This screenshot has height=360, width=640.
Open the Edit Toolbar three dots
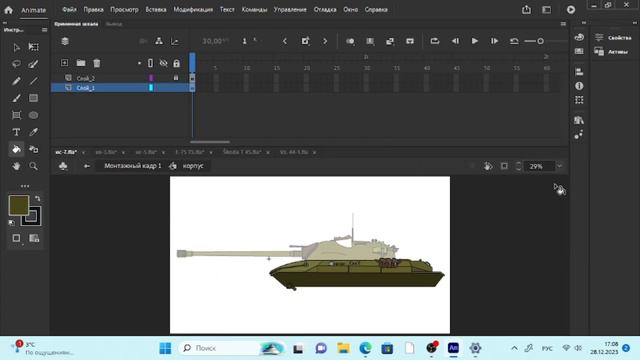coord(25,186)
